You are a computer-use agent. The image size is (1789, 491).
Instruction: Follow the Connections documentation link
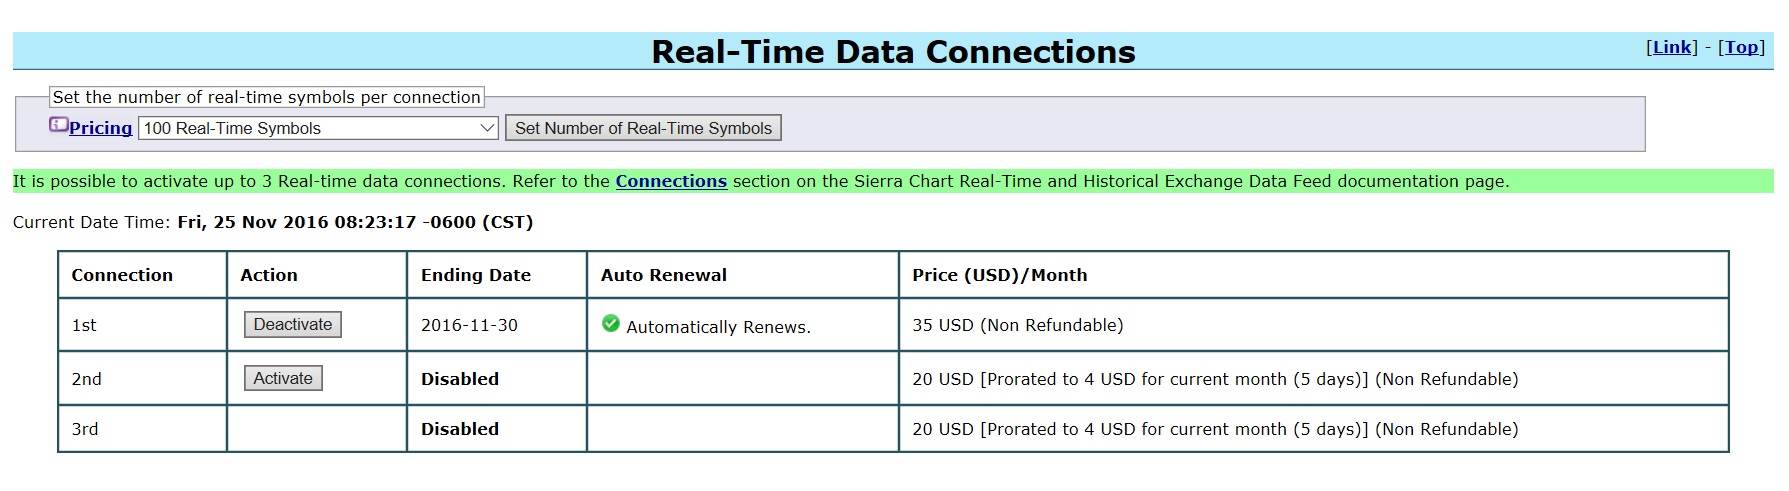[671, 181]
